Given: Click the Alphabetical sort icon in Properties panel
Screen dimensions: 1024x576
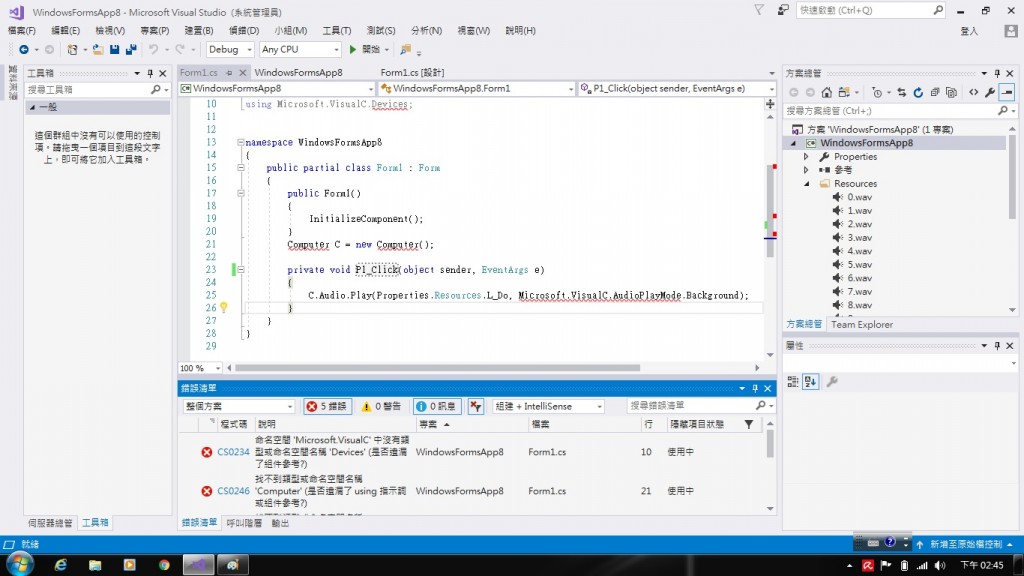Looking at the screenshot, I should point(810,382).
